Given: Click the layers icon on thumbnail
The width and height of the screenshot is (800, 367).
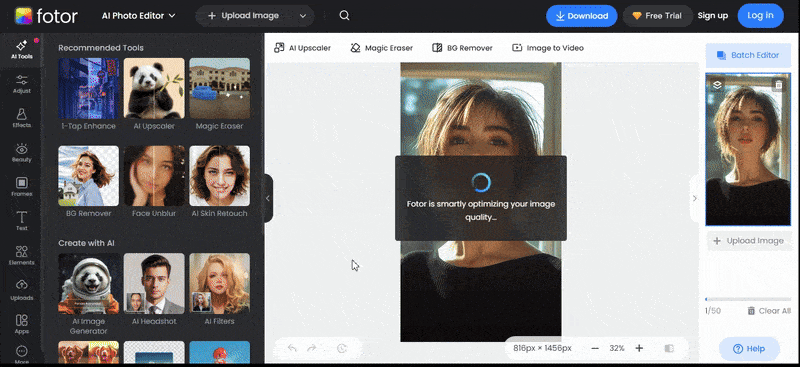Looking at the screenshot, I should pyautogui.click(x=717, y=85).
